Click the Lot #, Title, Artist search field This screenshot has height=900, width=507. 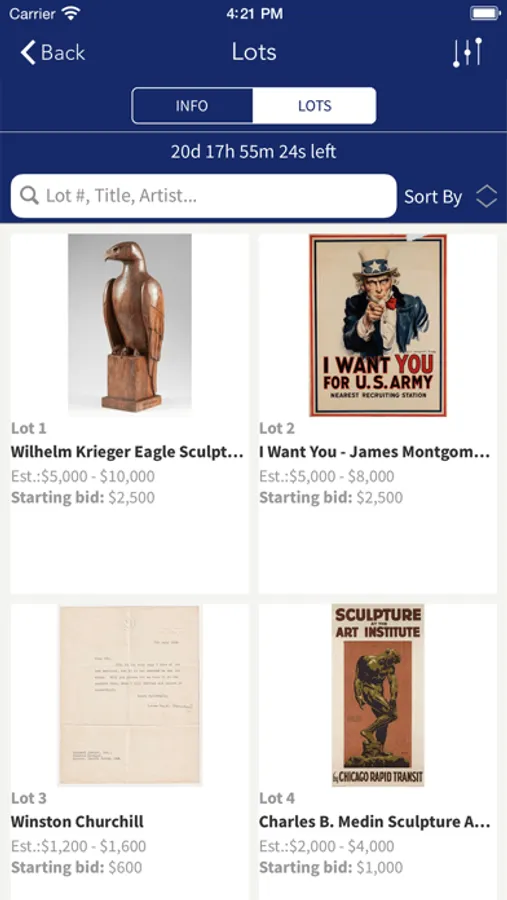[203, 196]
